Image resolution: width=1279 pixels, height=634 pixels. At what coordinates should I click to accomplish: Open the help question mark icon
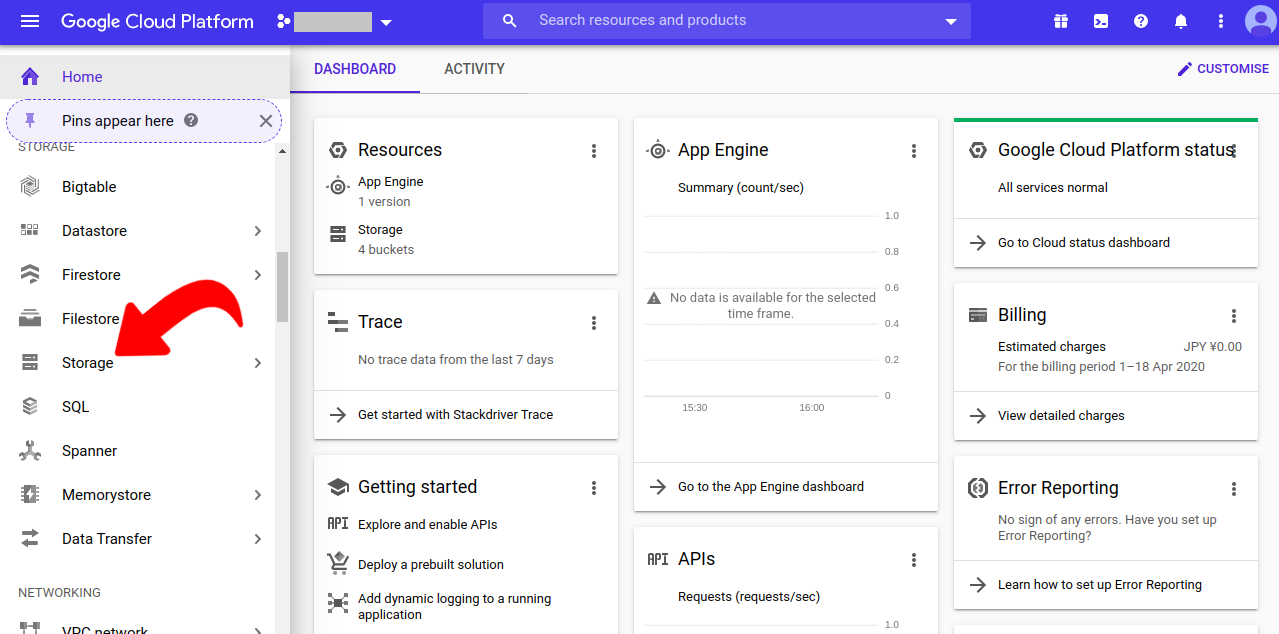click(1141, 21)
